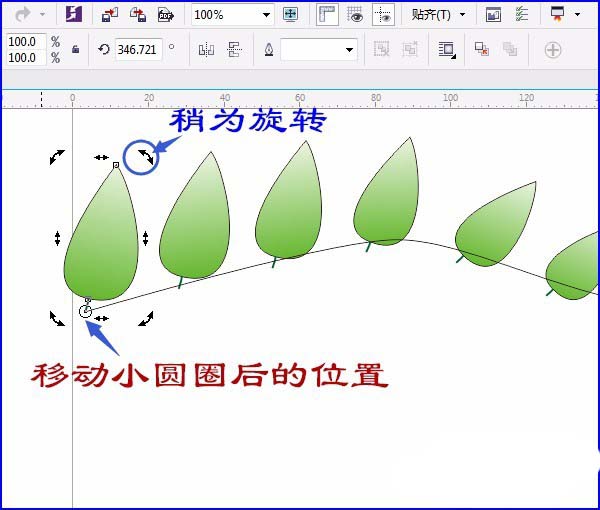Image resolution: width=600 pixels, height=510 pixels.
Task: Click the horizontal ruler at mark 60
Action: point(300,100)
